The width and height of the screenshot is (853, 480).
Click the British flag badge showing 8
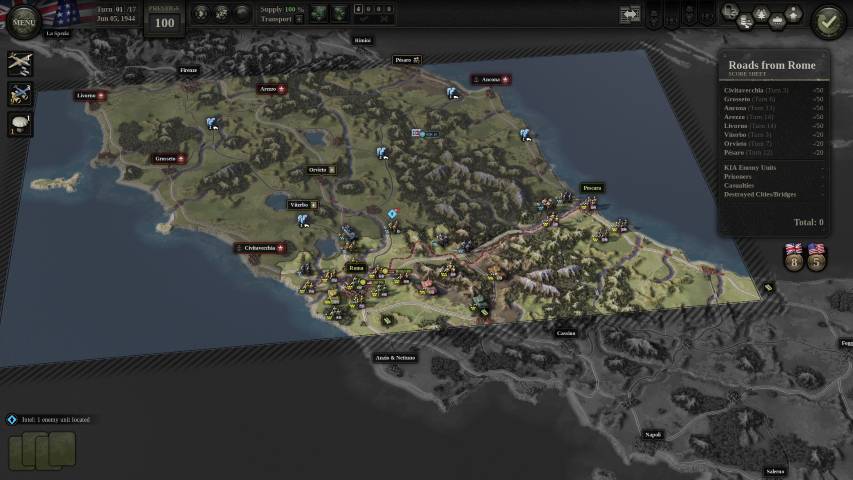[794, 258]
